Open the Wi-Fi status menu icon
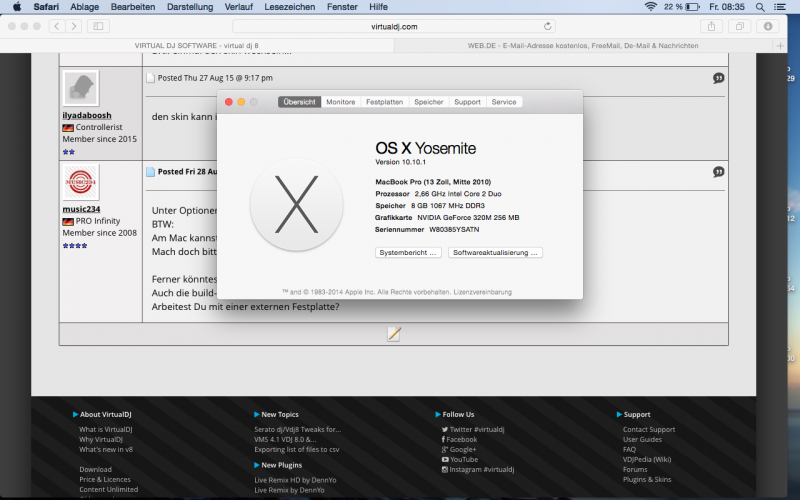Viewport: 800px width, 500px height. pos(651,6)
